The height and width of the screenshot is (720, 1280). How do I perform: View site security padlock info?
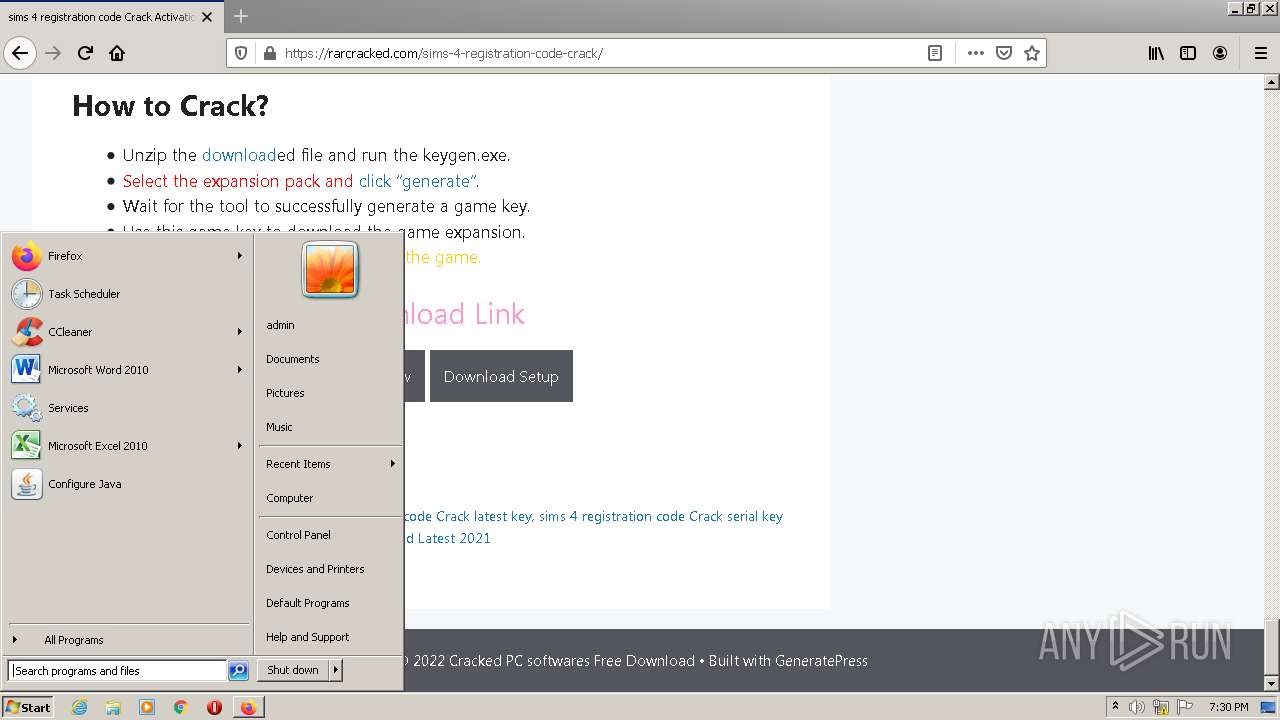(x=268, y=53)
